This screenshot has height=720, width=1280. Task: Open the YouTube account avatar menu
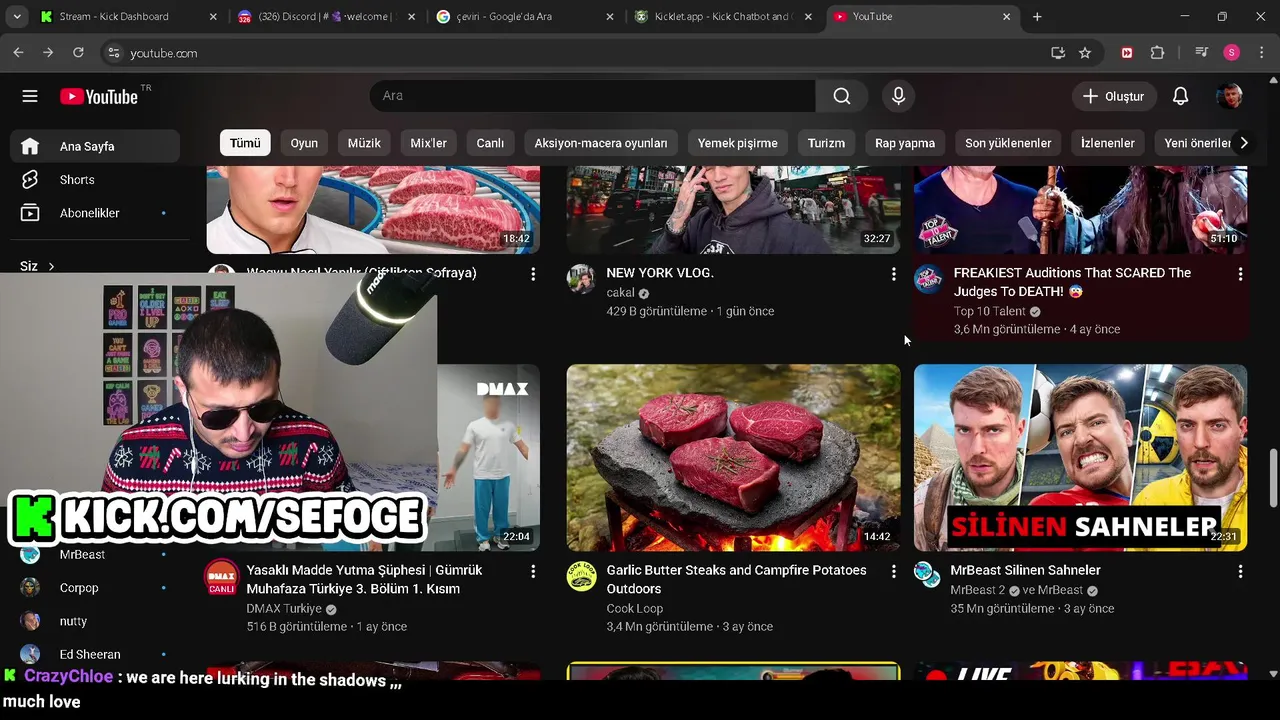pos(1229,96)
